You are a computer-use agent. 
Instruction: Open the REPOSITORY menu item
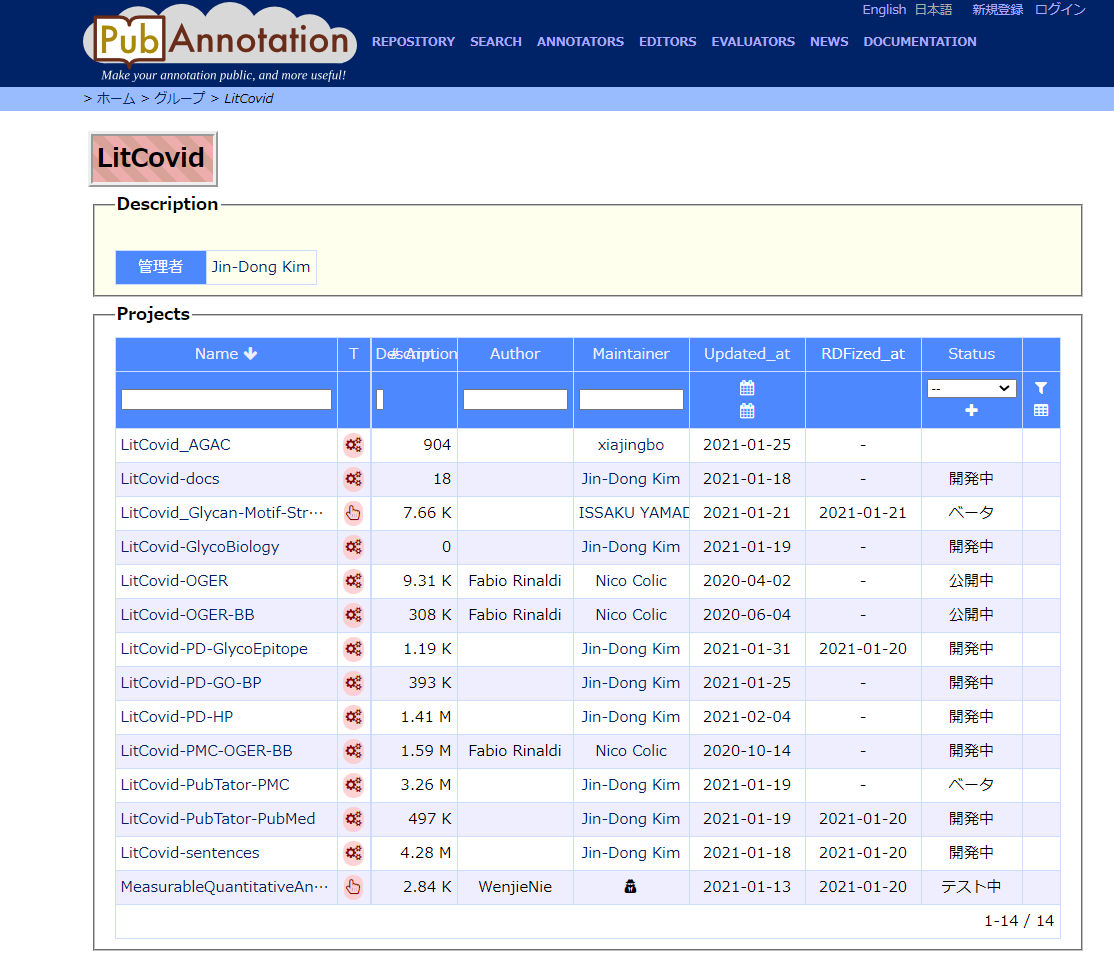click(x=413, y=42)
